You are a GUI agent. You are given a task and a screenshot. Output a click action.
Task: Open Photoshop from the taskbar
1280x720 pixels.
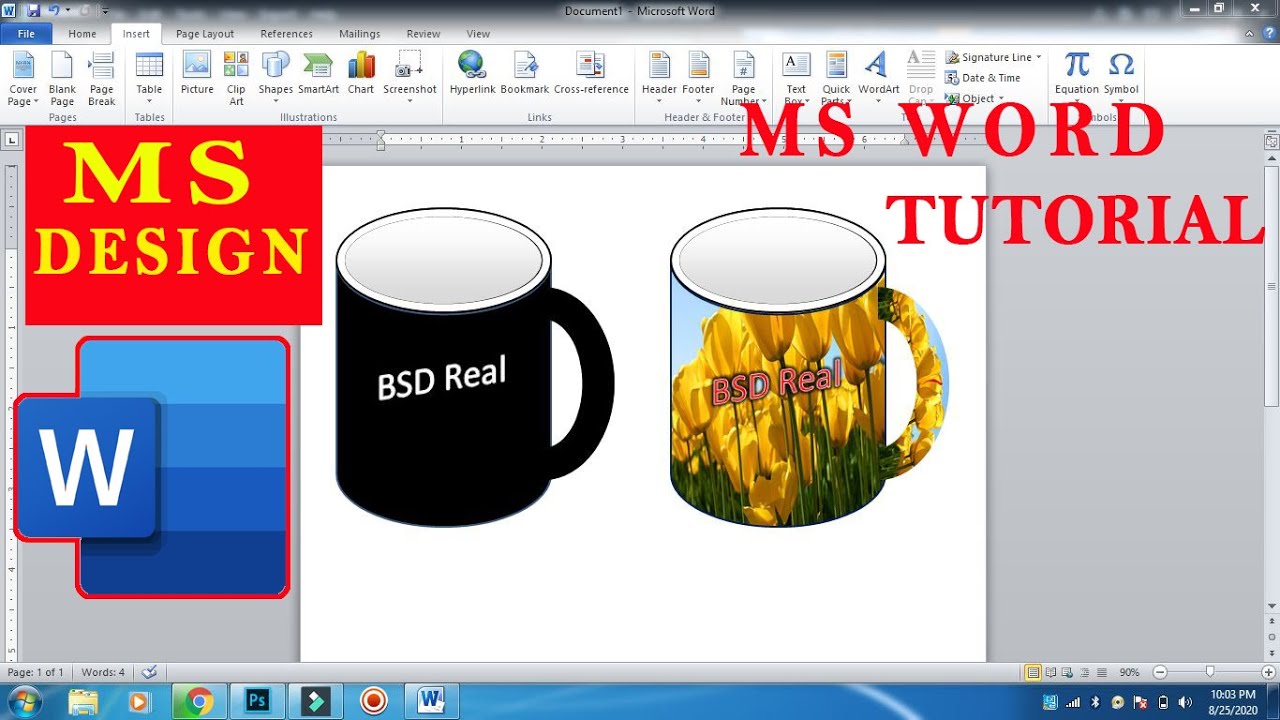[x=258, y=702]
